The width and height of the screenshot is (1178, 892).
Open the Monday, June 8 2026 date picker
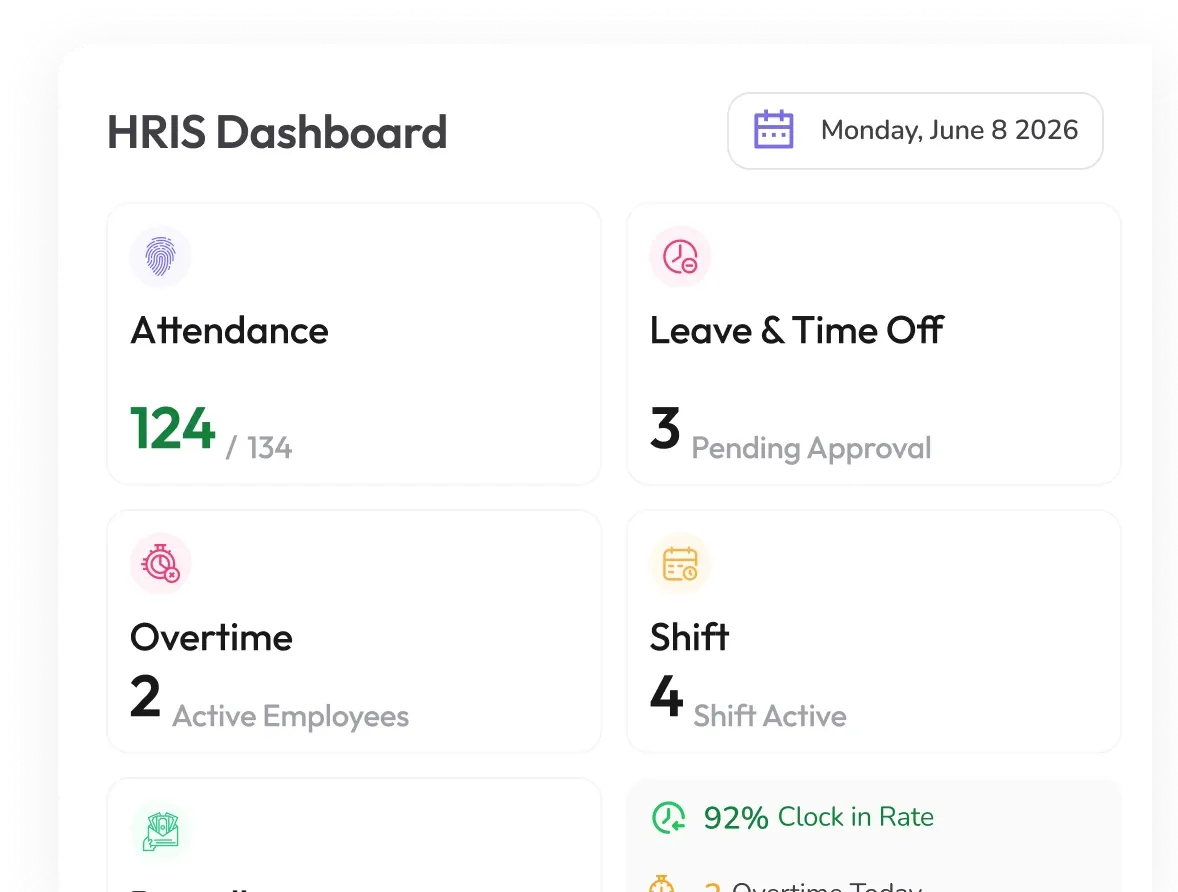click(915, 131)
